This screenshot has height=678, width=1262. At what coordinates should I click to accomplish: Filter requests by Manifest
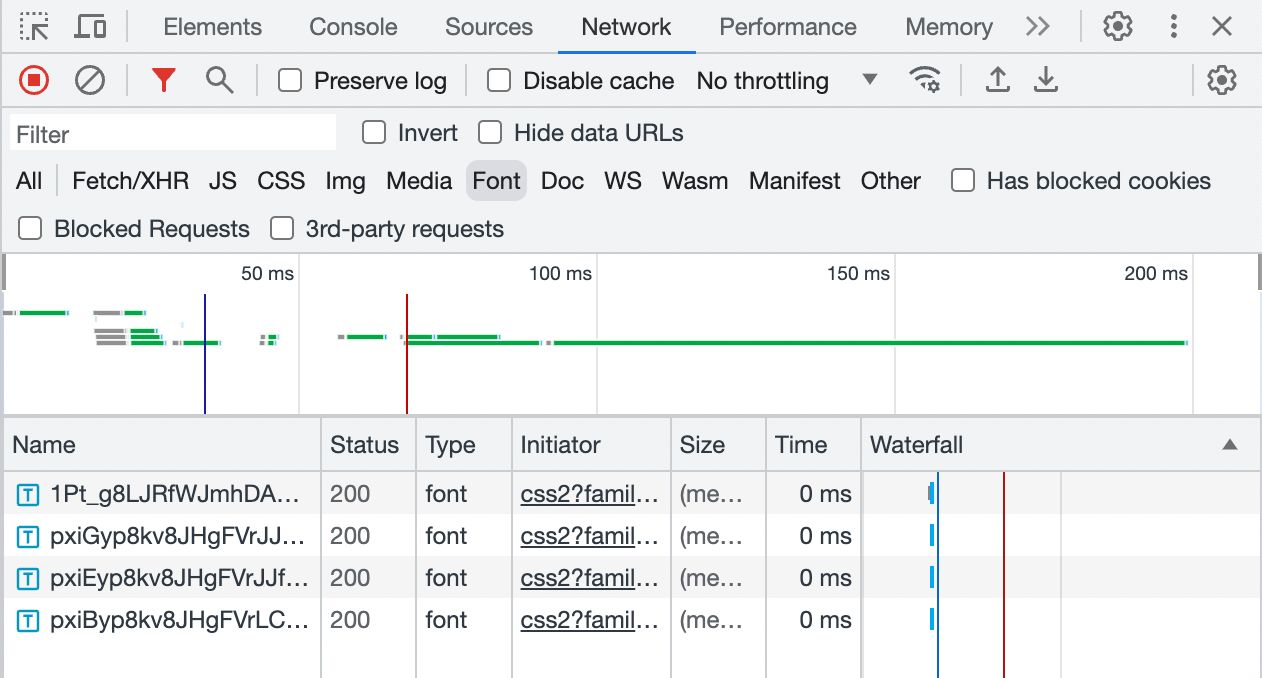click(795, 181)
